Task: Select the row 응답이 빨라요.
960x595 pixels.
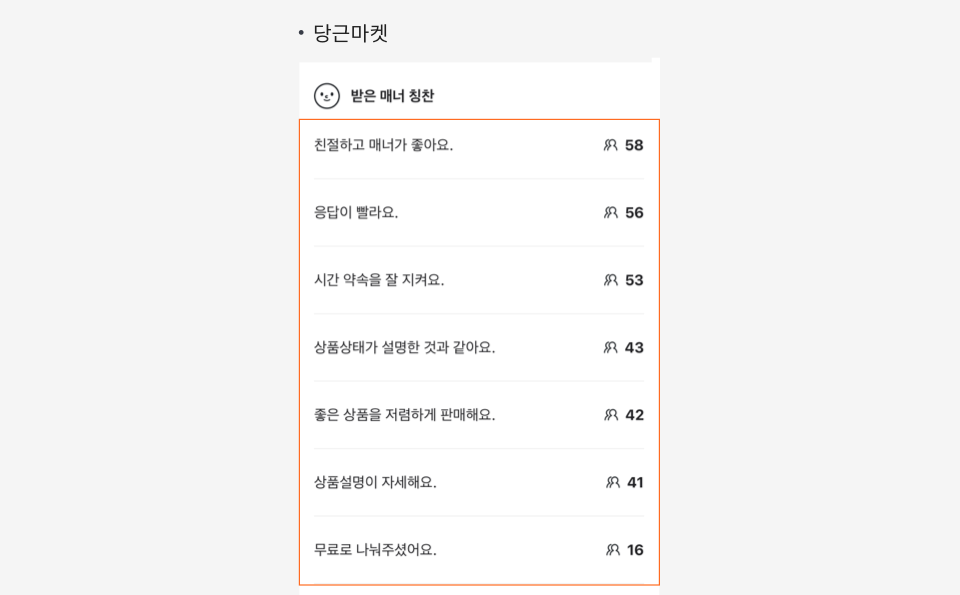Action: coord(479,212)
